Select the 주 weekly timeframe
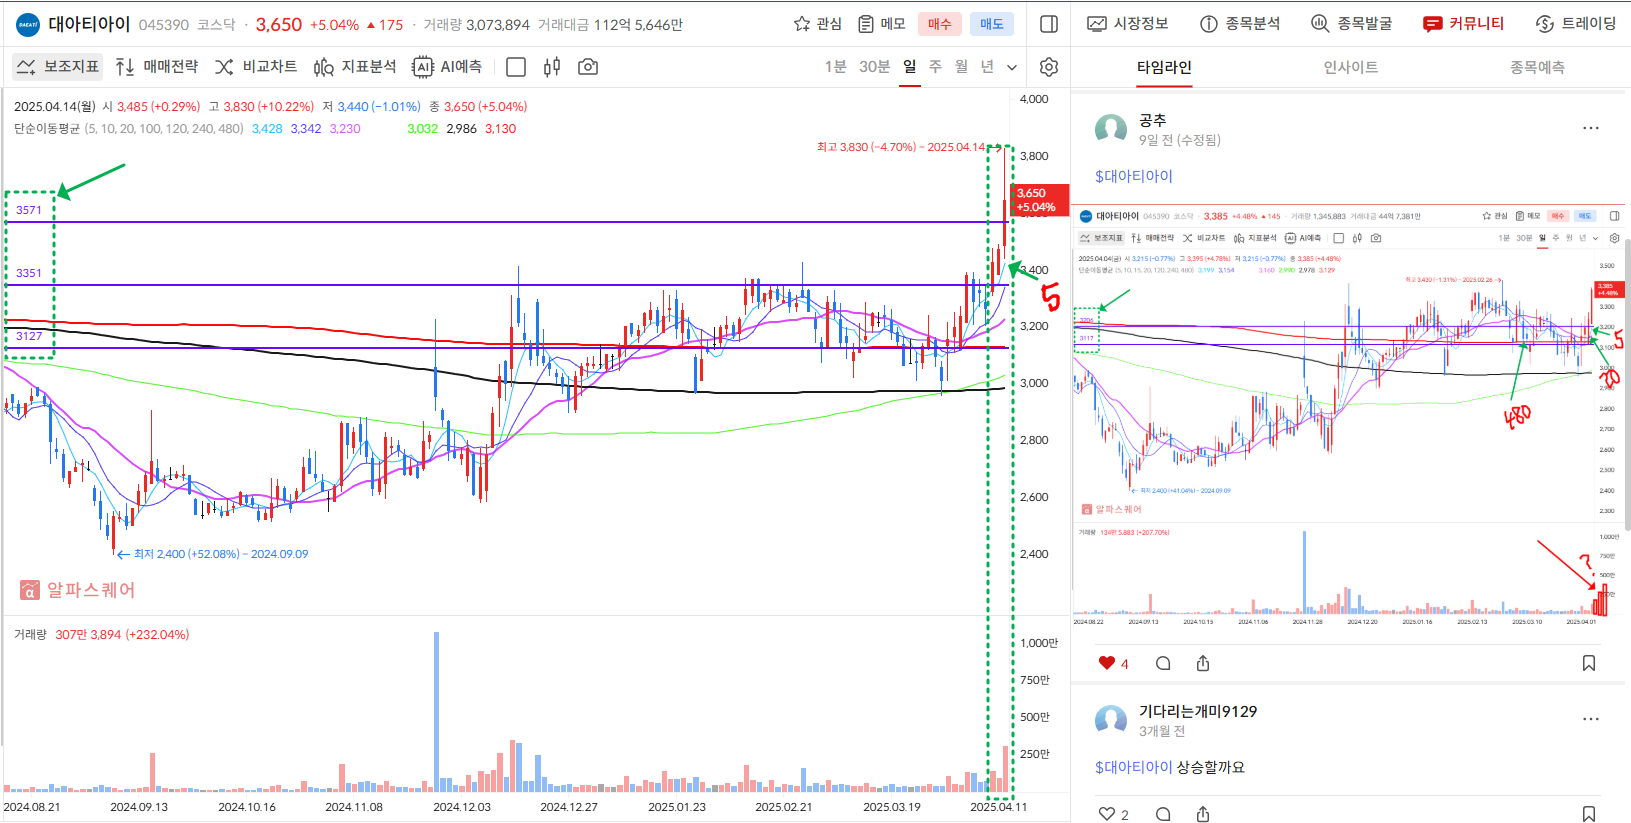Screen dimensions: 1631x823 click(x=935, y=67)
